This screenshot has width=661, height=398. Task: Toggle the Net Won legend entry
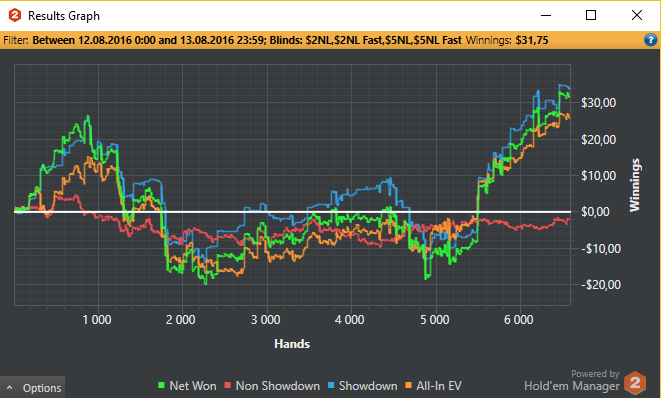tap(187, 386)
